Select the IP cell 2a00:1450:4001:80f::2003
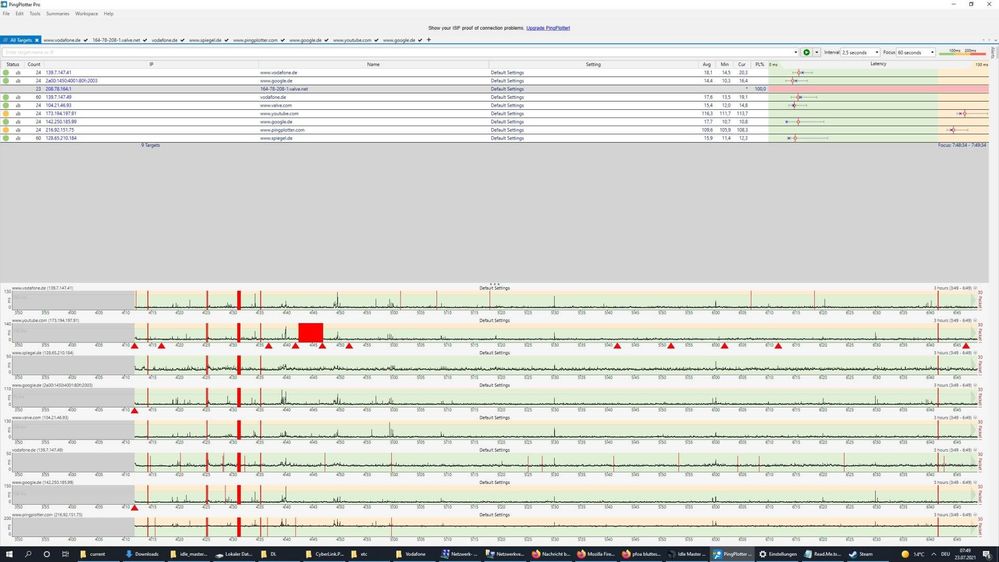 (x=71, y=81)
